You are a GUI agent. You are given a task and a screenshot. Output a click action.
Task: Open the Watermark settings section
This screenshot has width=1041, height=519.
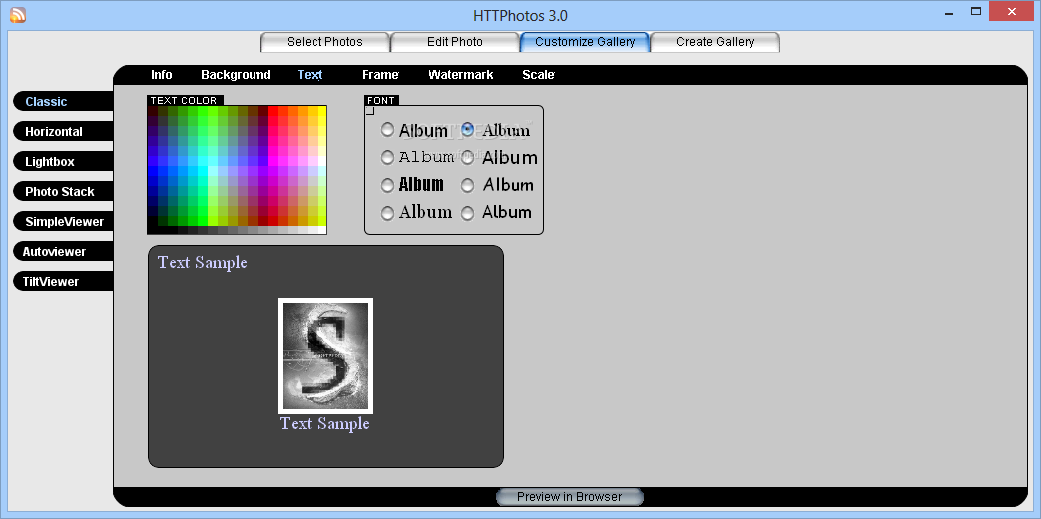(461, 75)
